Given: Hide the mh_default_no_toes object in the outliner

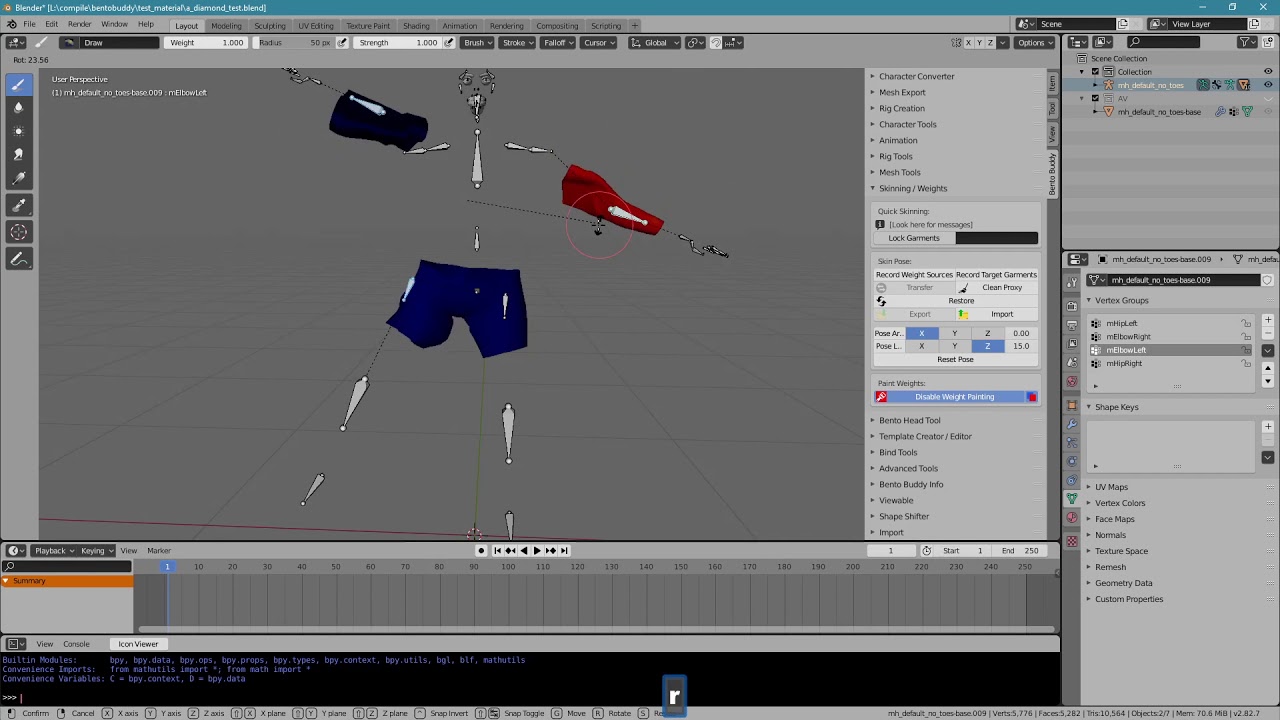Looking at the screenshot, I should [1268, 85].
